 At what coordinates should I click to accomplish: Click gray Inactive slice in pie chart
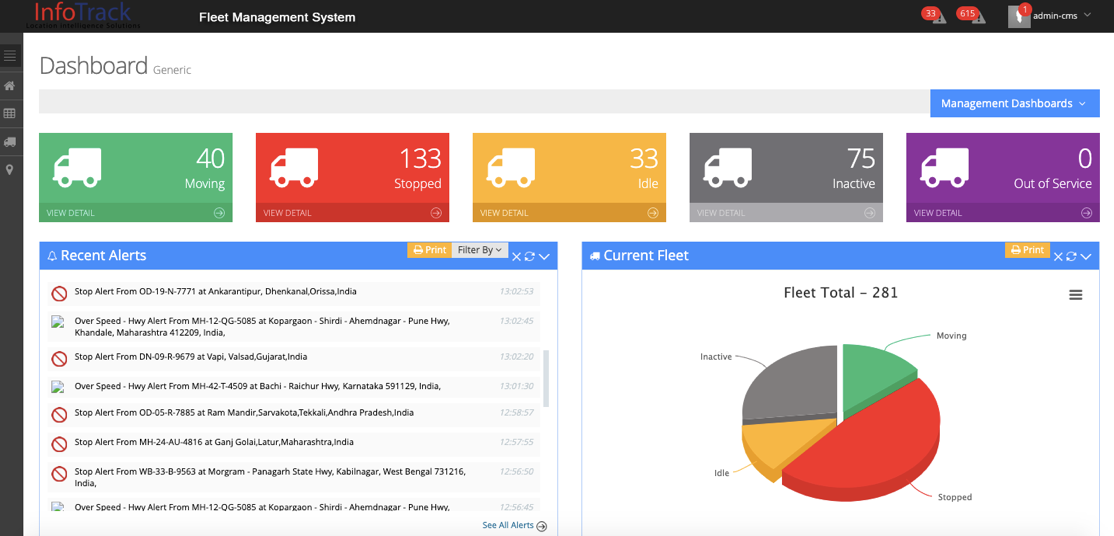pyautogui.click(x=794, y=385)
